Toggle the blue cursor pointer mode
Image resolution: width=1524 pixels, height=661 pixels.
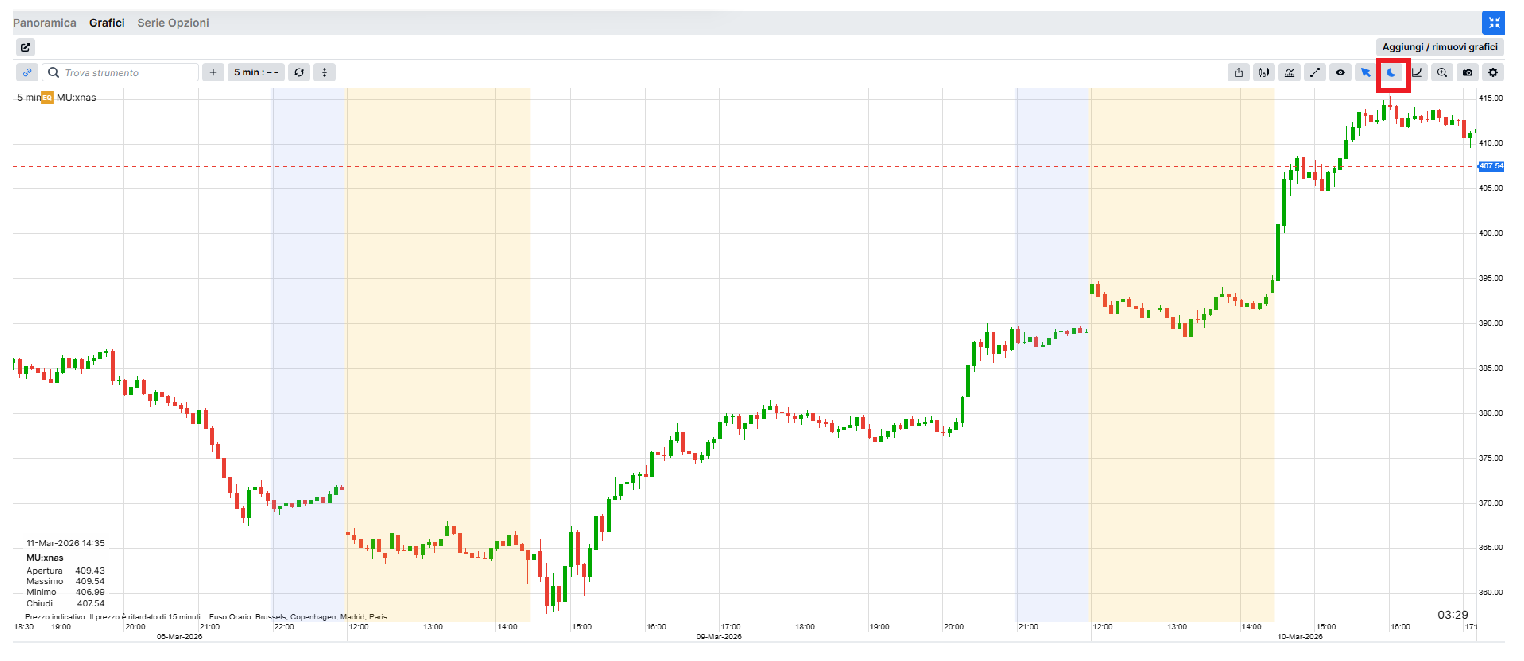pyautogui.click(x=1366, y=72)
